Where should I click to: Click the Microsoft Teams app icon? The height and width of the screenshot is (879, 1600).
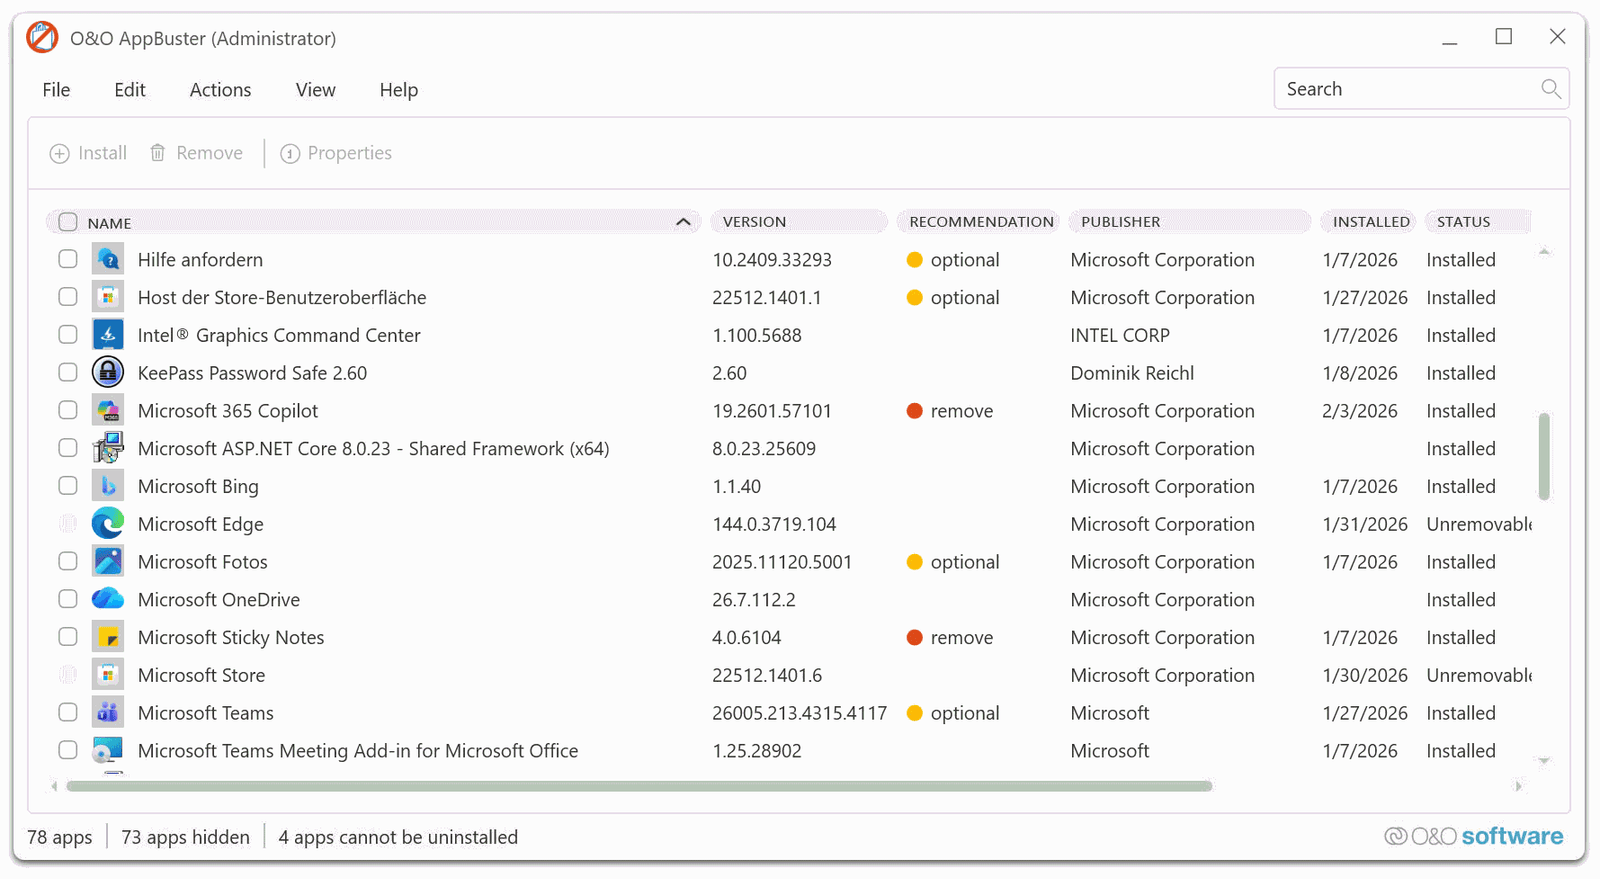point(108,713)
